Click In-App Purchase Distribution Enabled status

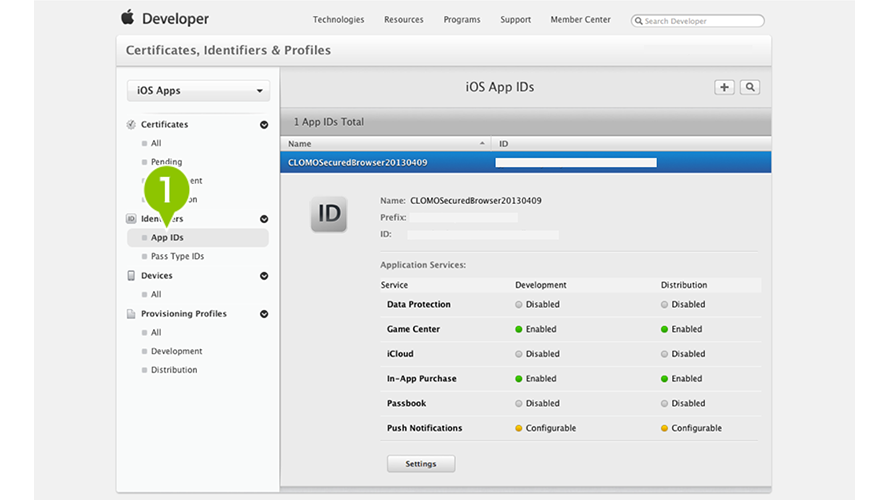pos(681,379)
